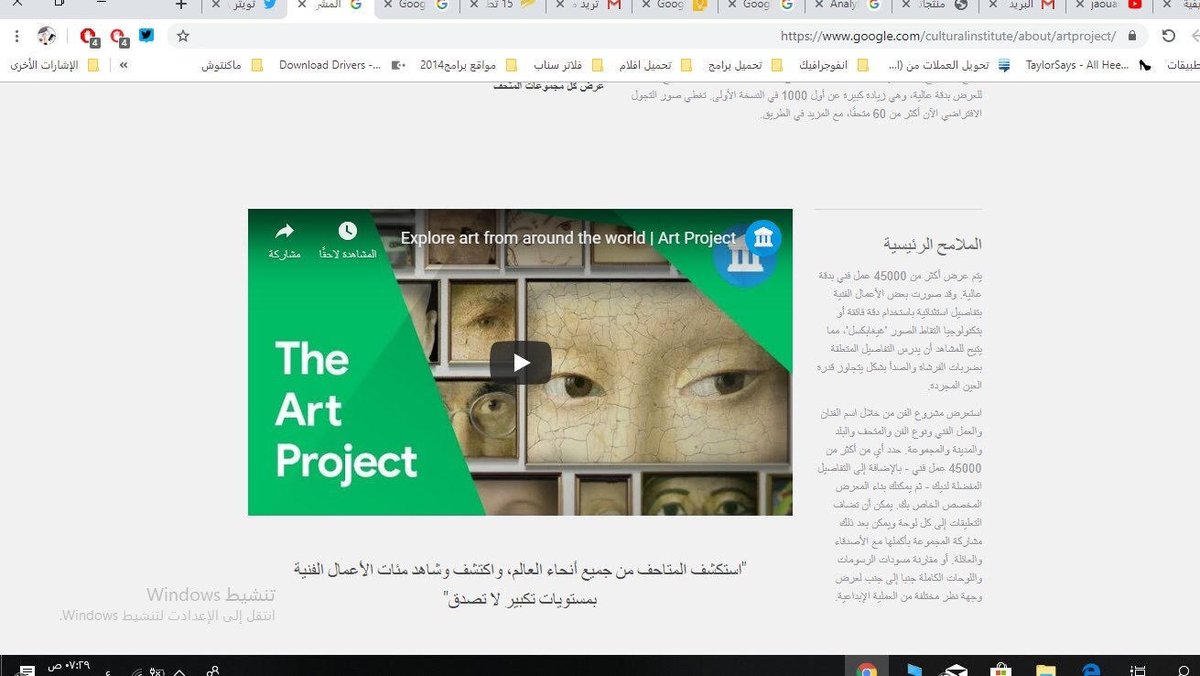Bookmark this page with the star icon
The height and width of the screenshot is (676, 1200).
183,36
